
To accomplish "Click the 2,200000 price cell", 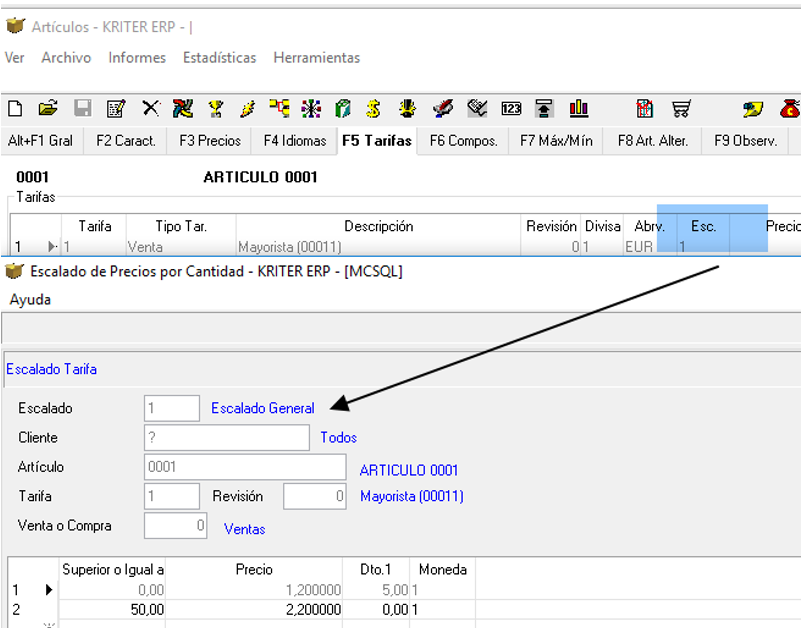I will [x=254, y=610].
